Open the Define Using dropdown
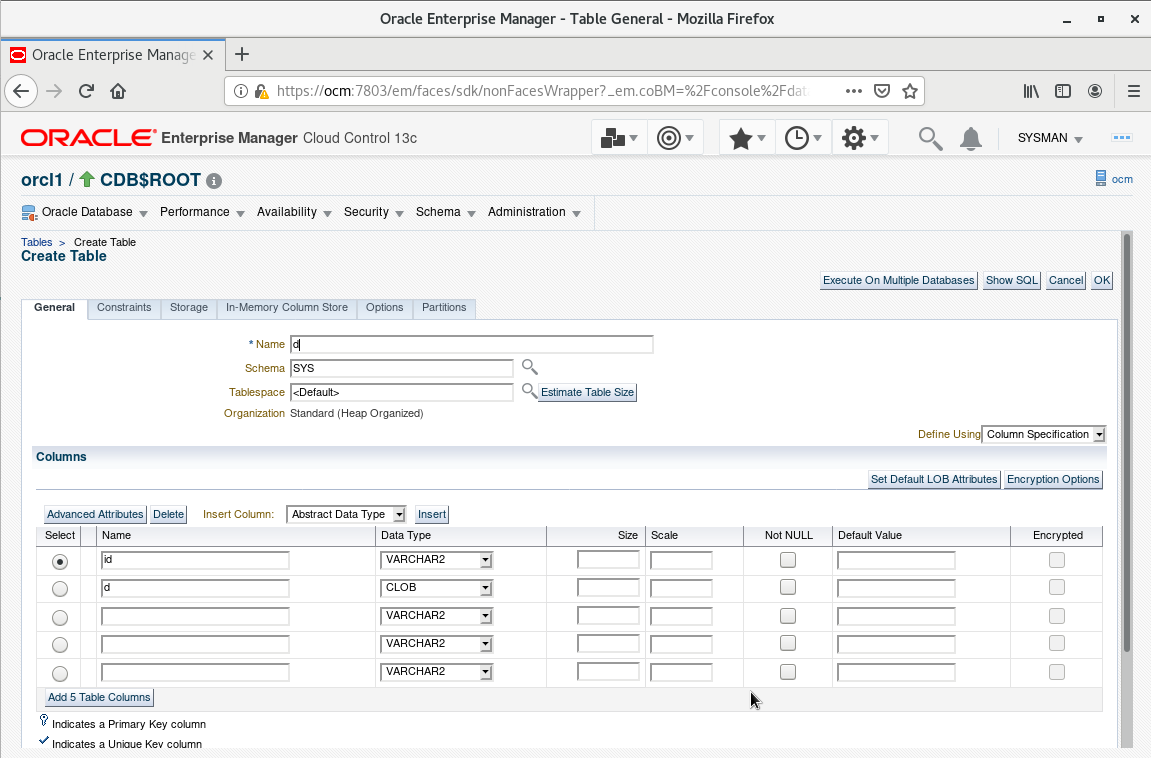Image resolution: width=1151 pixels, height=758 pixels. click(x=1043, y=434)
